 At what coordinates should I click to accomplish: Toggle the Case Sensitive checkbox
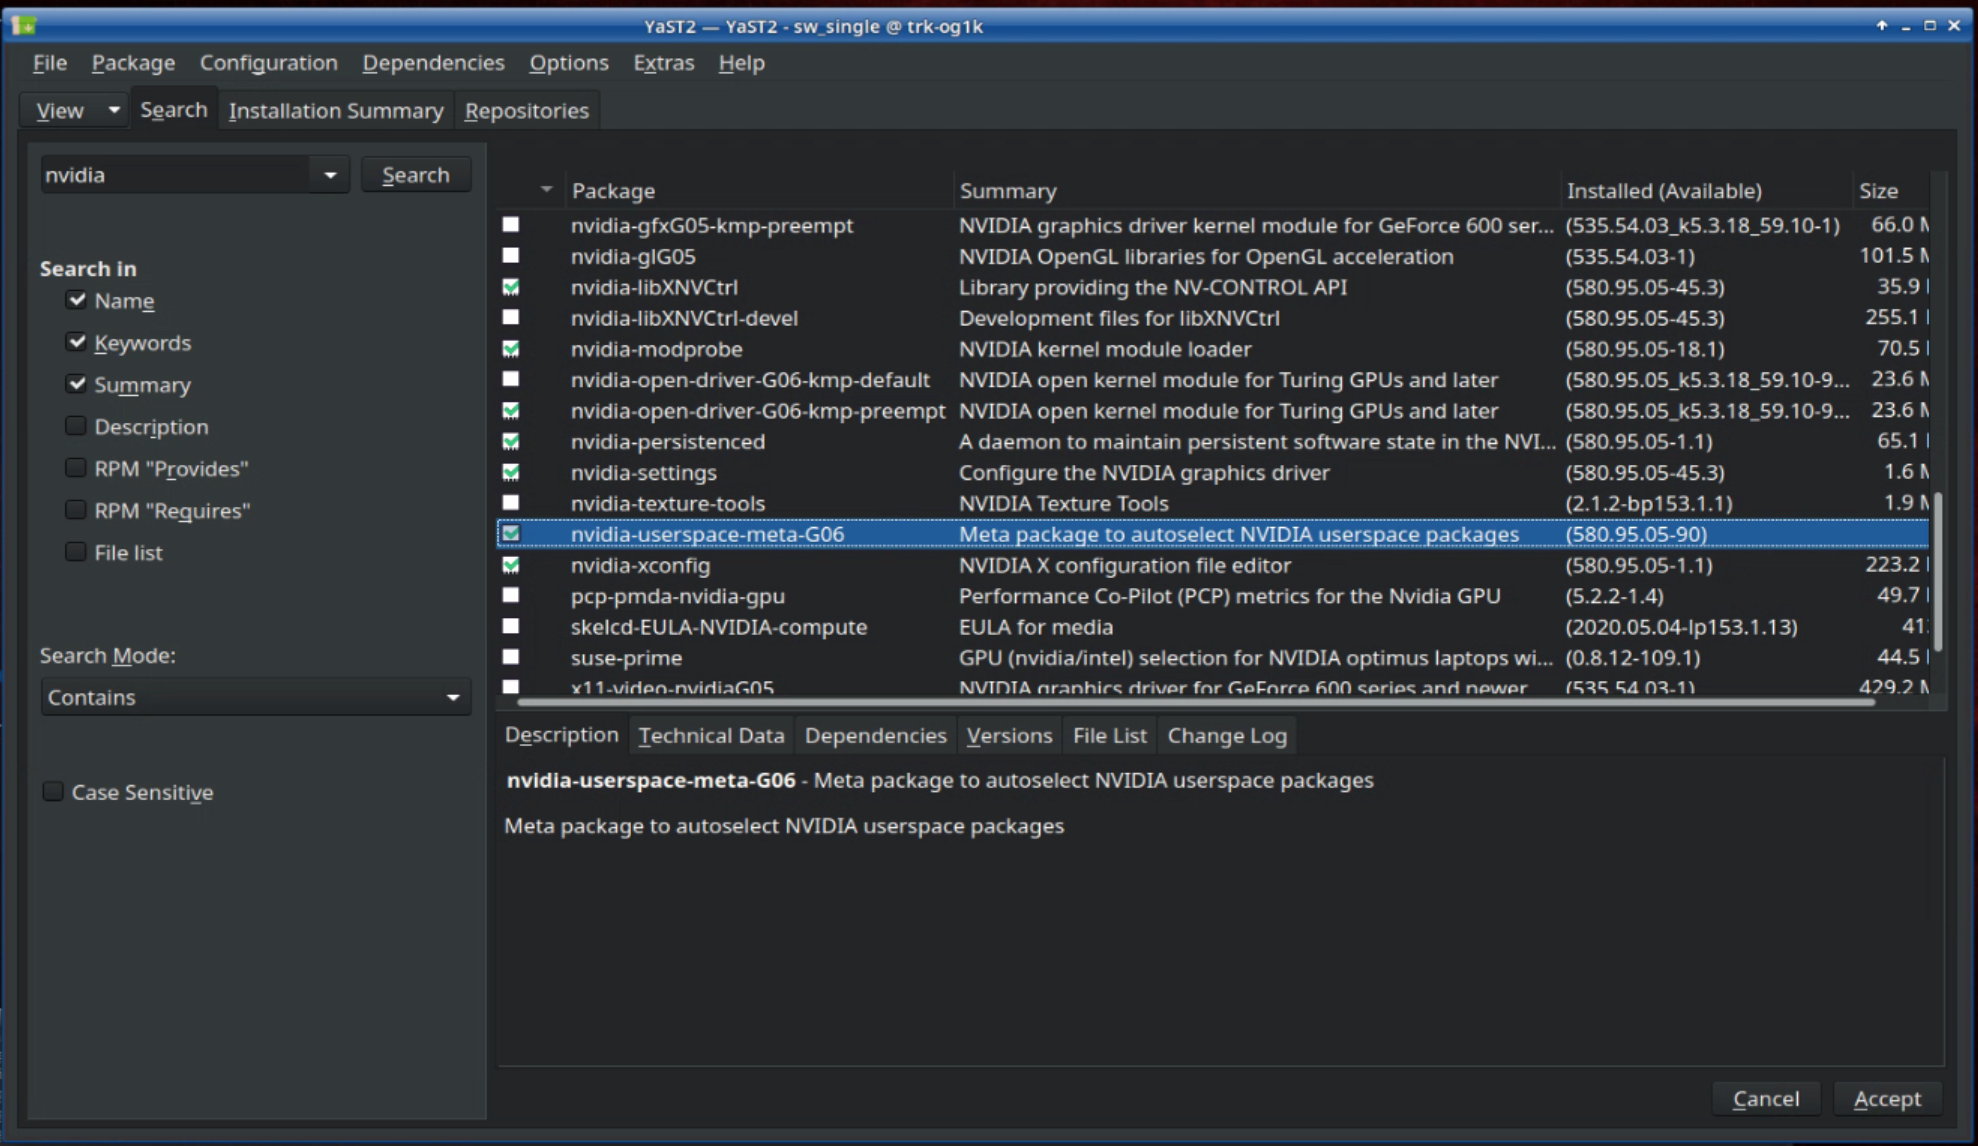[54, 792]
